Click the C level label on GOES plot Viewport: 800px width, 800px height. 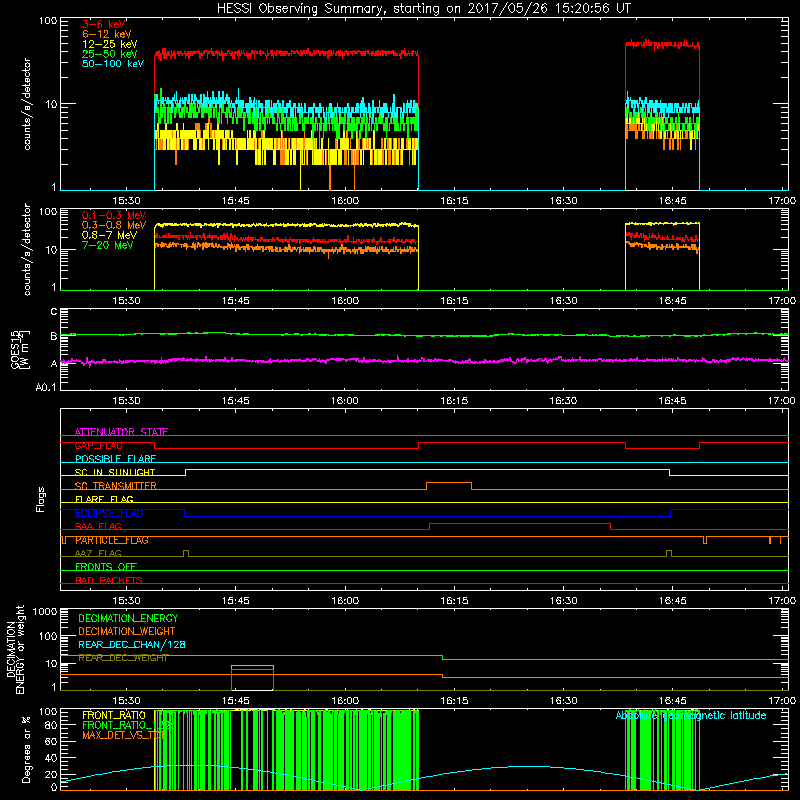pos(54,311)
